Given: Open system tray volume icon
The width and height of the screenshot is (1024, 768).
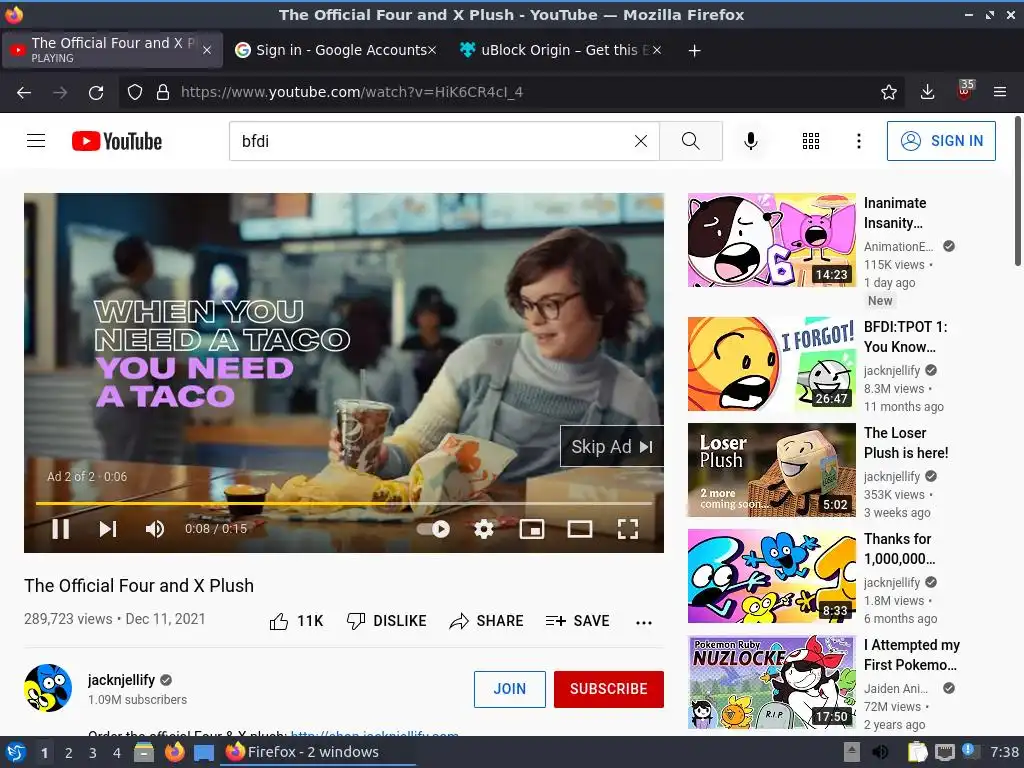Looking at the screenshot, I should [x=880, y=752].
